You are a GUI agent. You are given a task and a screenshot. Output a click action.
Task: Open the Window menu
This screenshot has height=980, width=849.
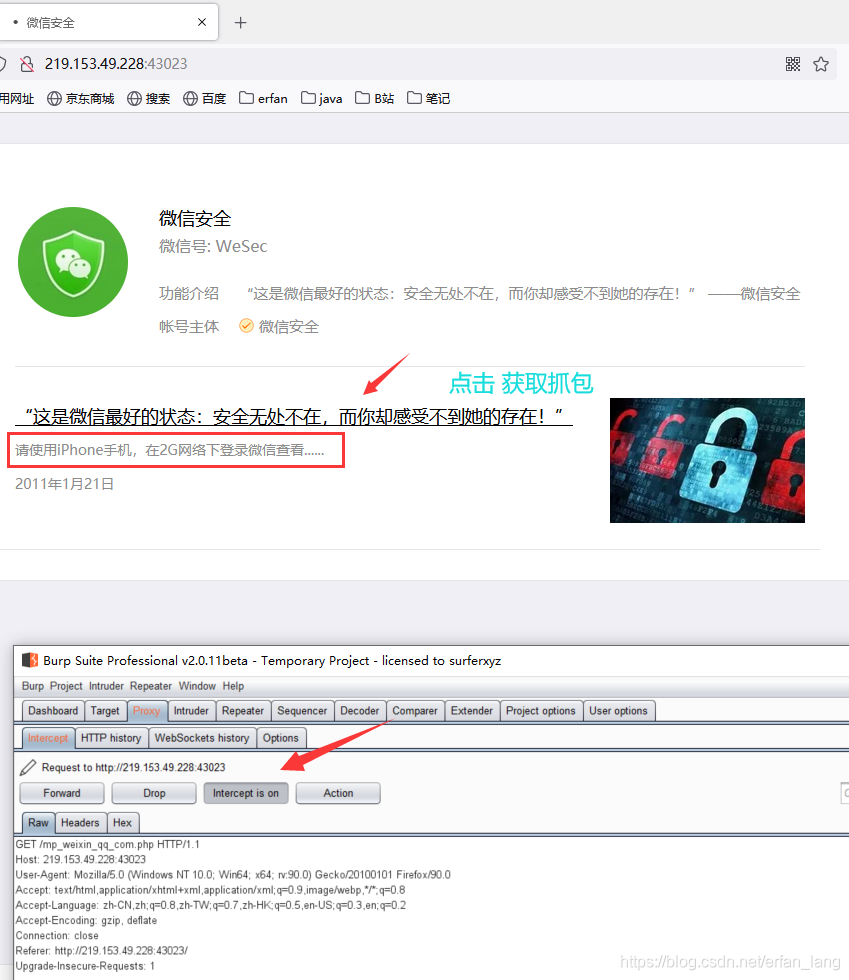[197, 686]
